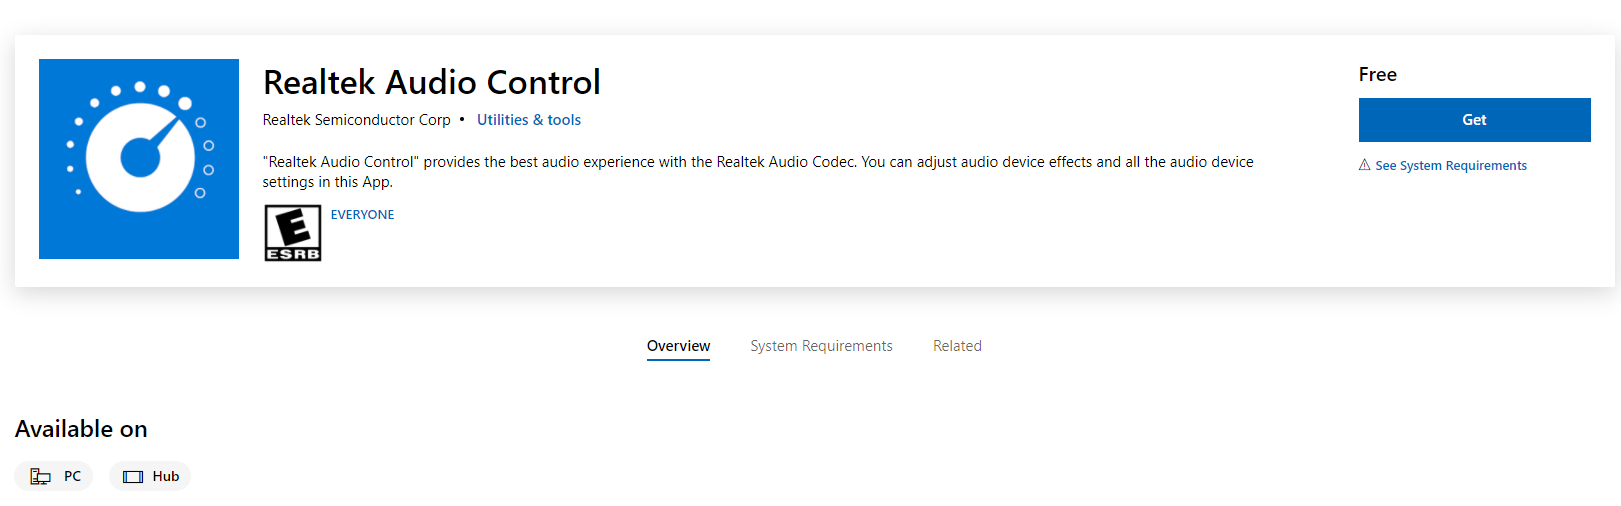Viewport: 1621px width, 506px height.
Task: Click the EVERYONE rating link
Action: point(362,215)
